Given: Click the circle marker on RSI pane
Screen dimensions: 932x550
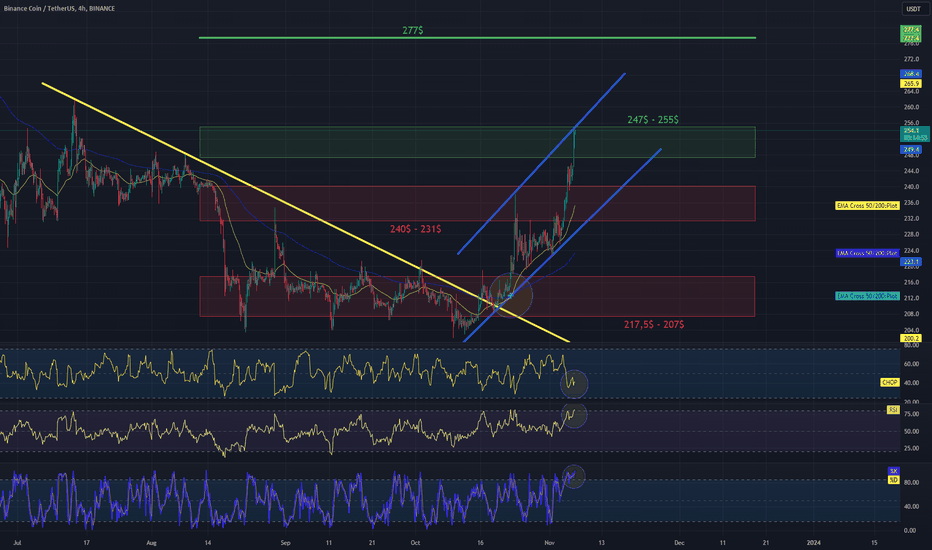Looking at the screenshot, I should click(574, 414).
